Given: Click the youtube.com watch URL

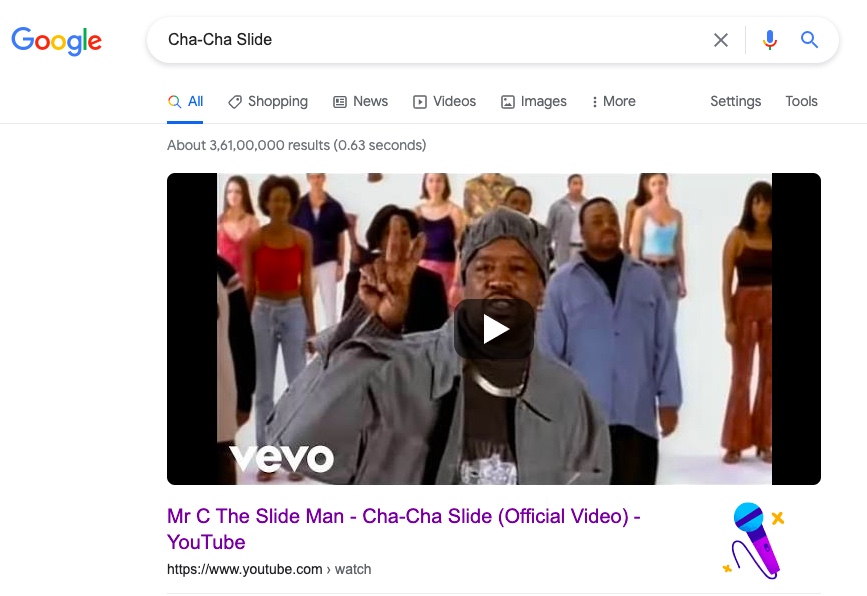Looking at the screenshot, I should 269,569.
